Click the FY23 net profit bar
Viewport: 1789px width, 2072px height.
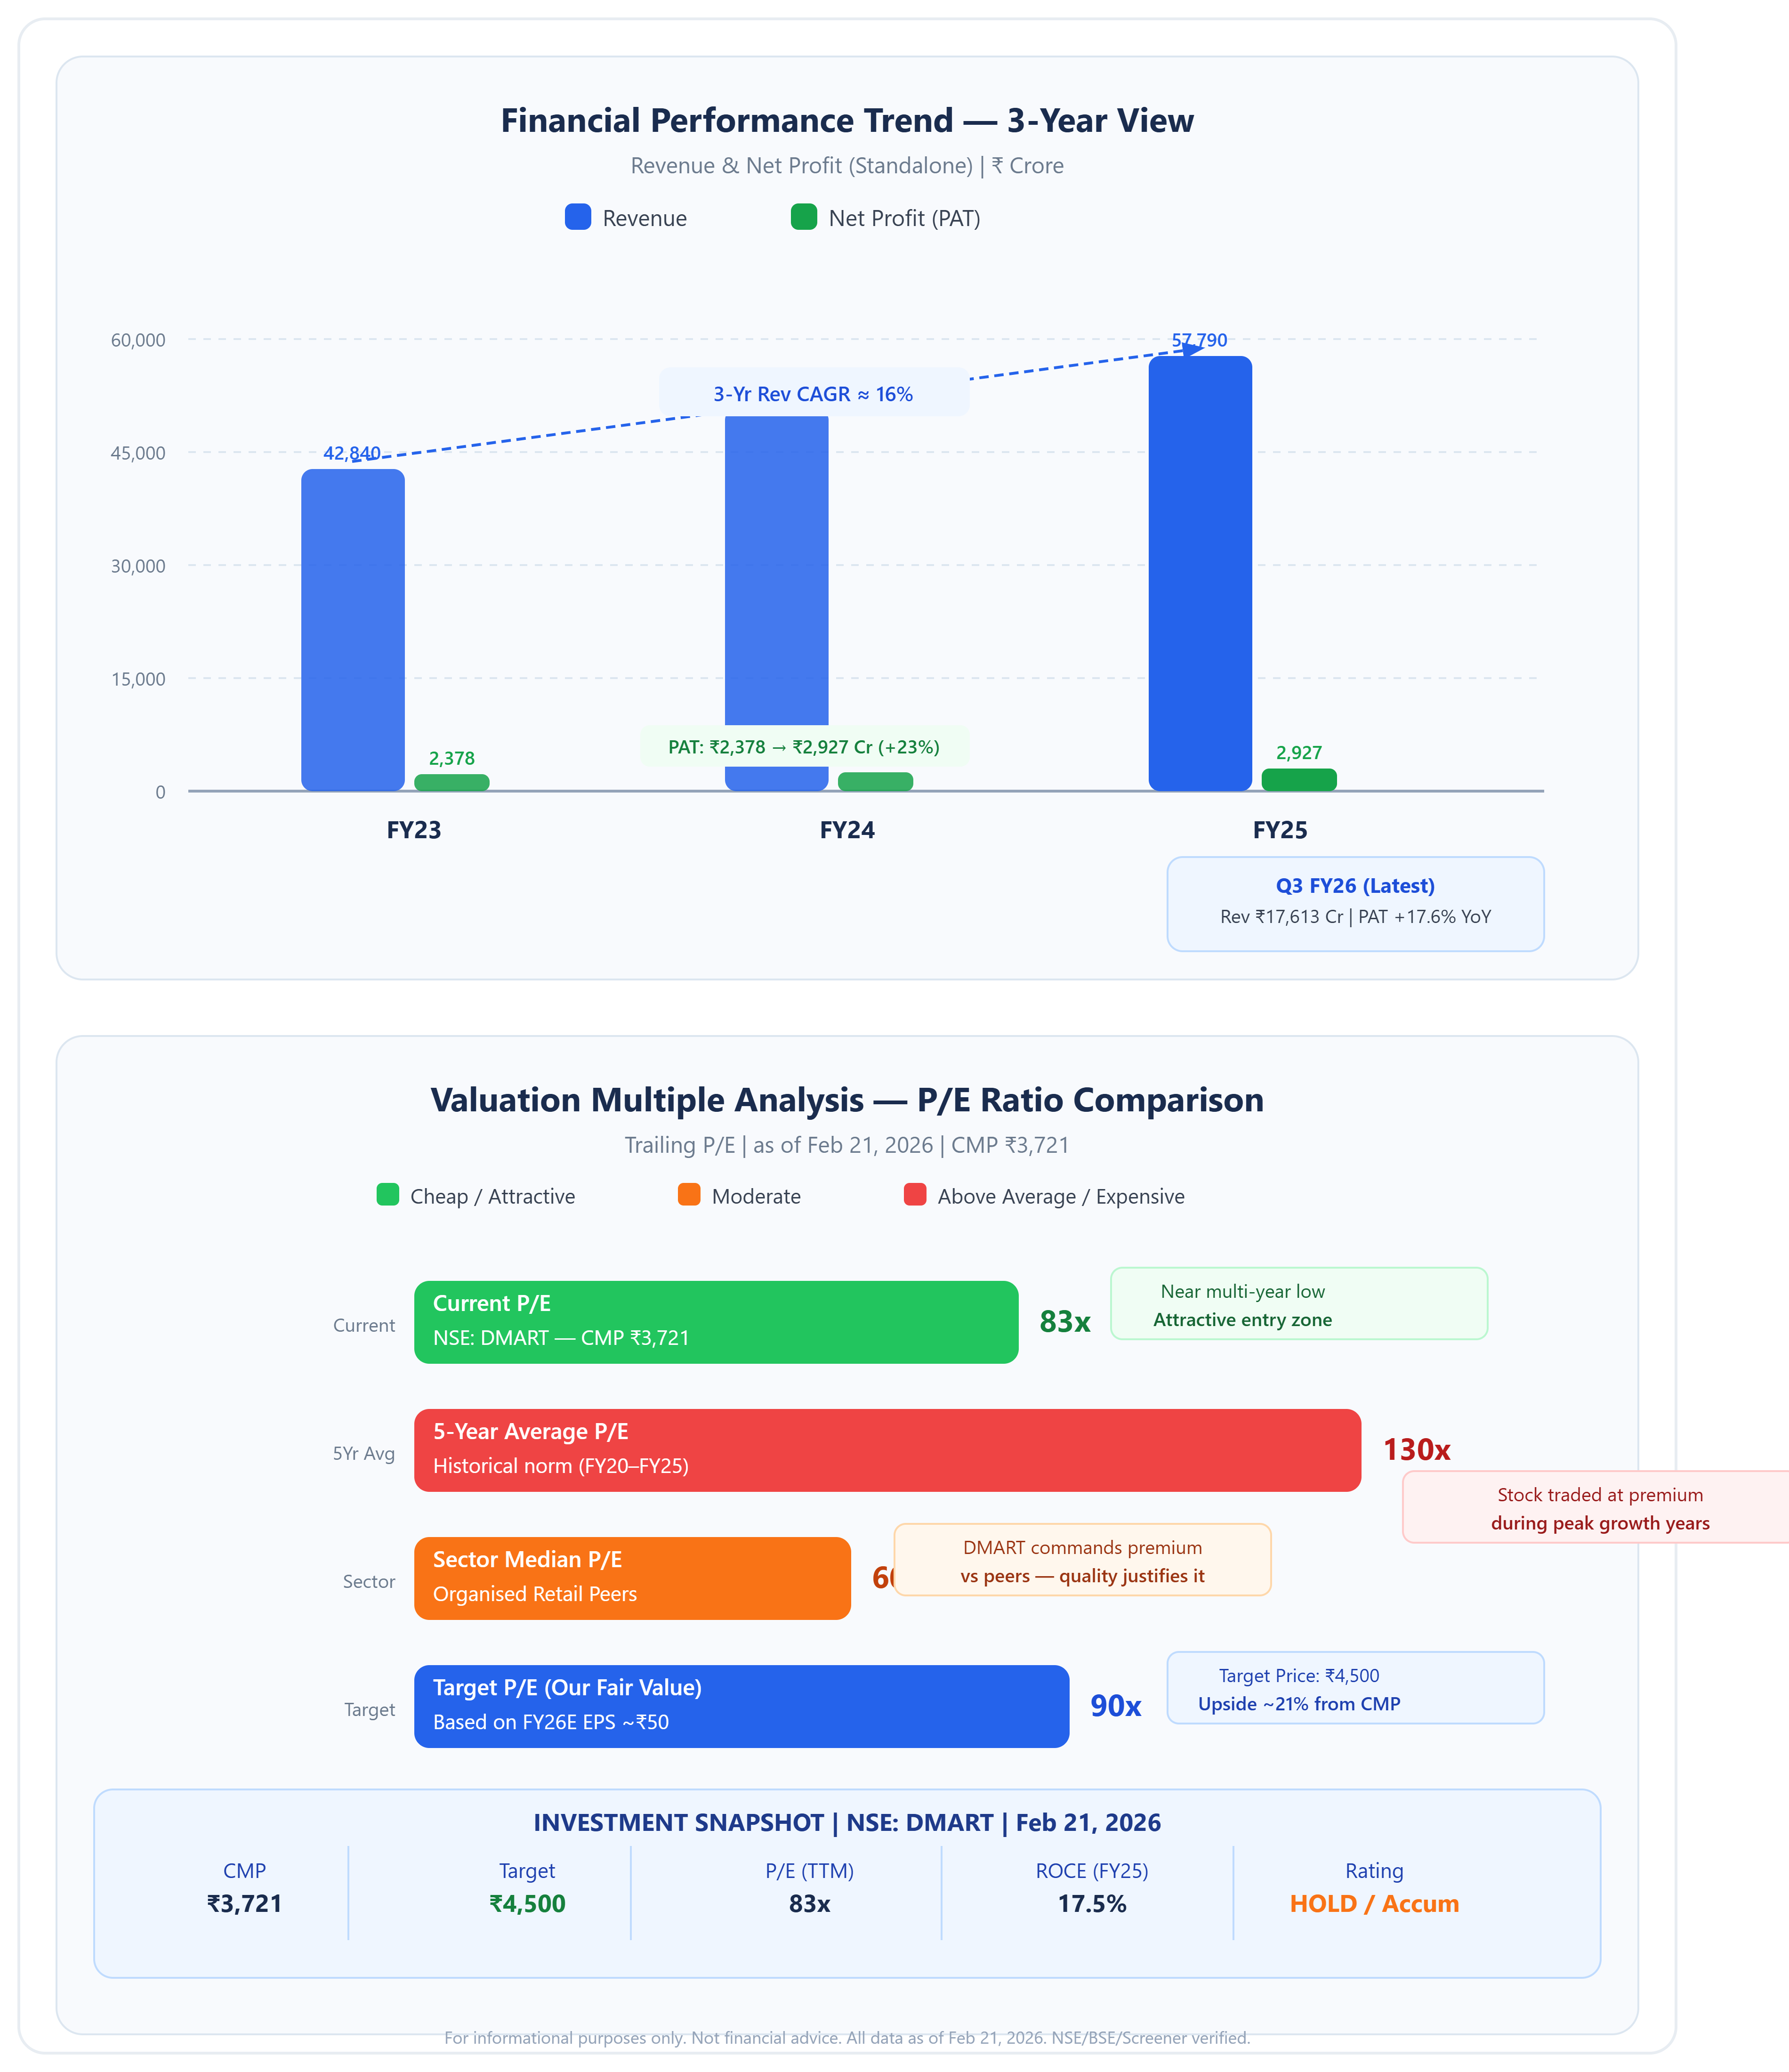click(x=451, y=783)
